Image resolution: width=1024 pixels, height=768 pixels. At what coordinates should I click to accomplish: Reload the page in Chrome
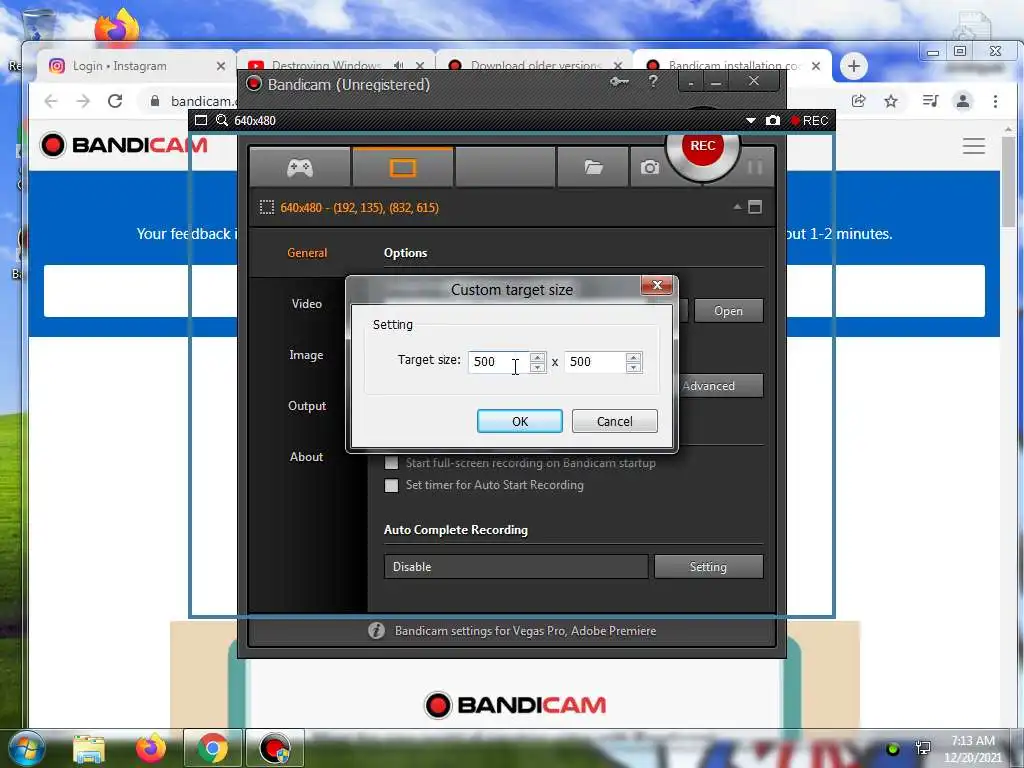115,101
